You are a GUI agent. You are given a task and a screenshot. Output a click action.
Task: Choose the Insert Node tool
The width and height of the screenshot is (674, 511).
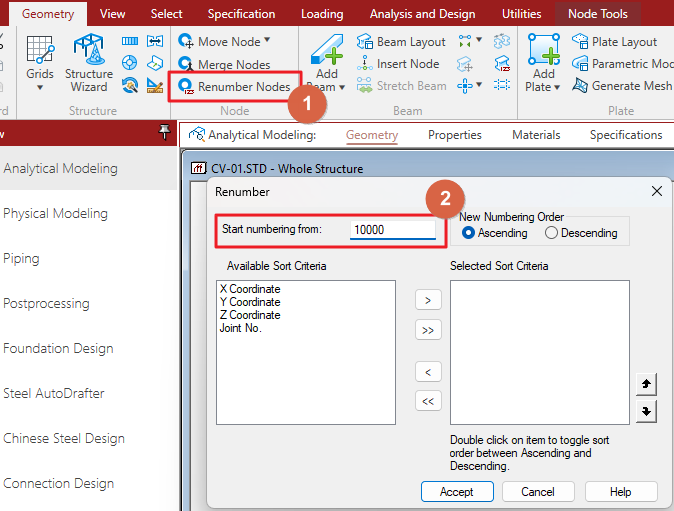pos(366,64)
